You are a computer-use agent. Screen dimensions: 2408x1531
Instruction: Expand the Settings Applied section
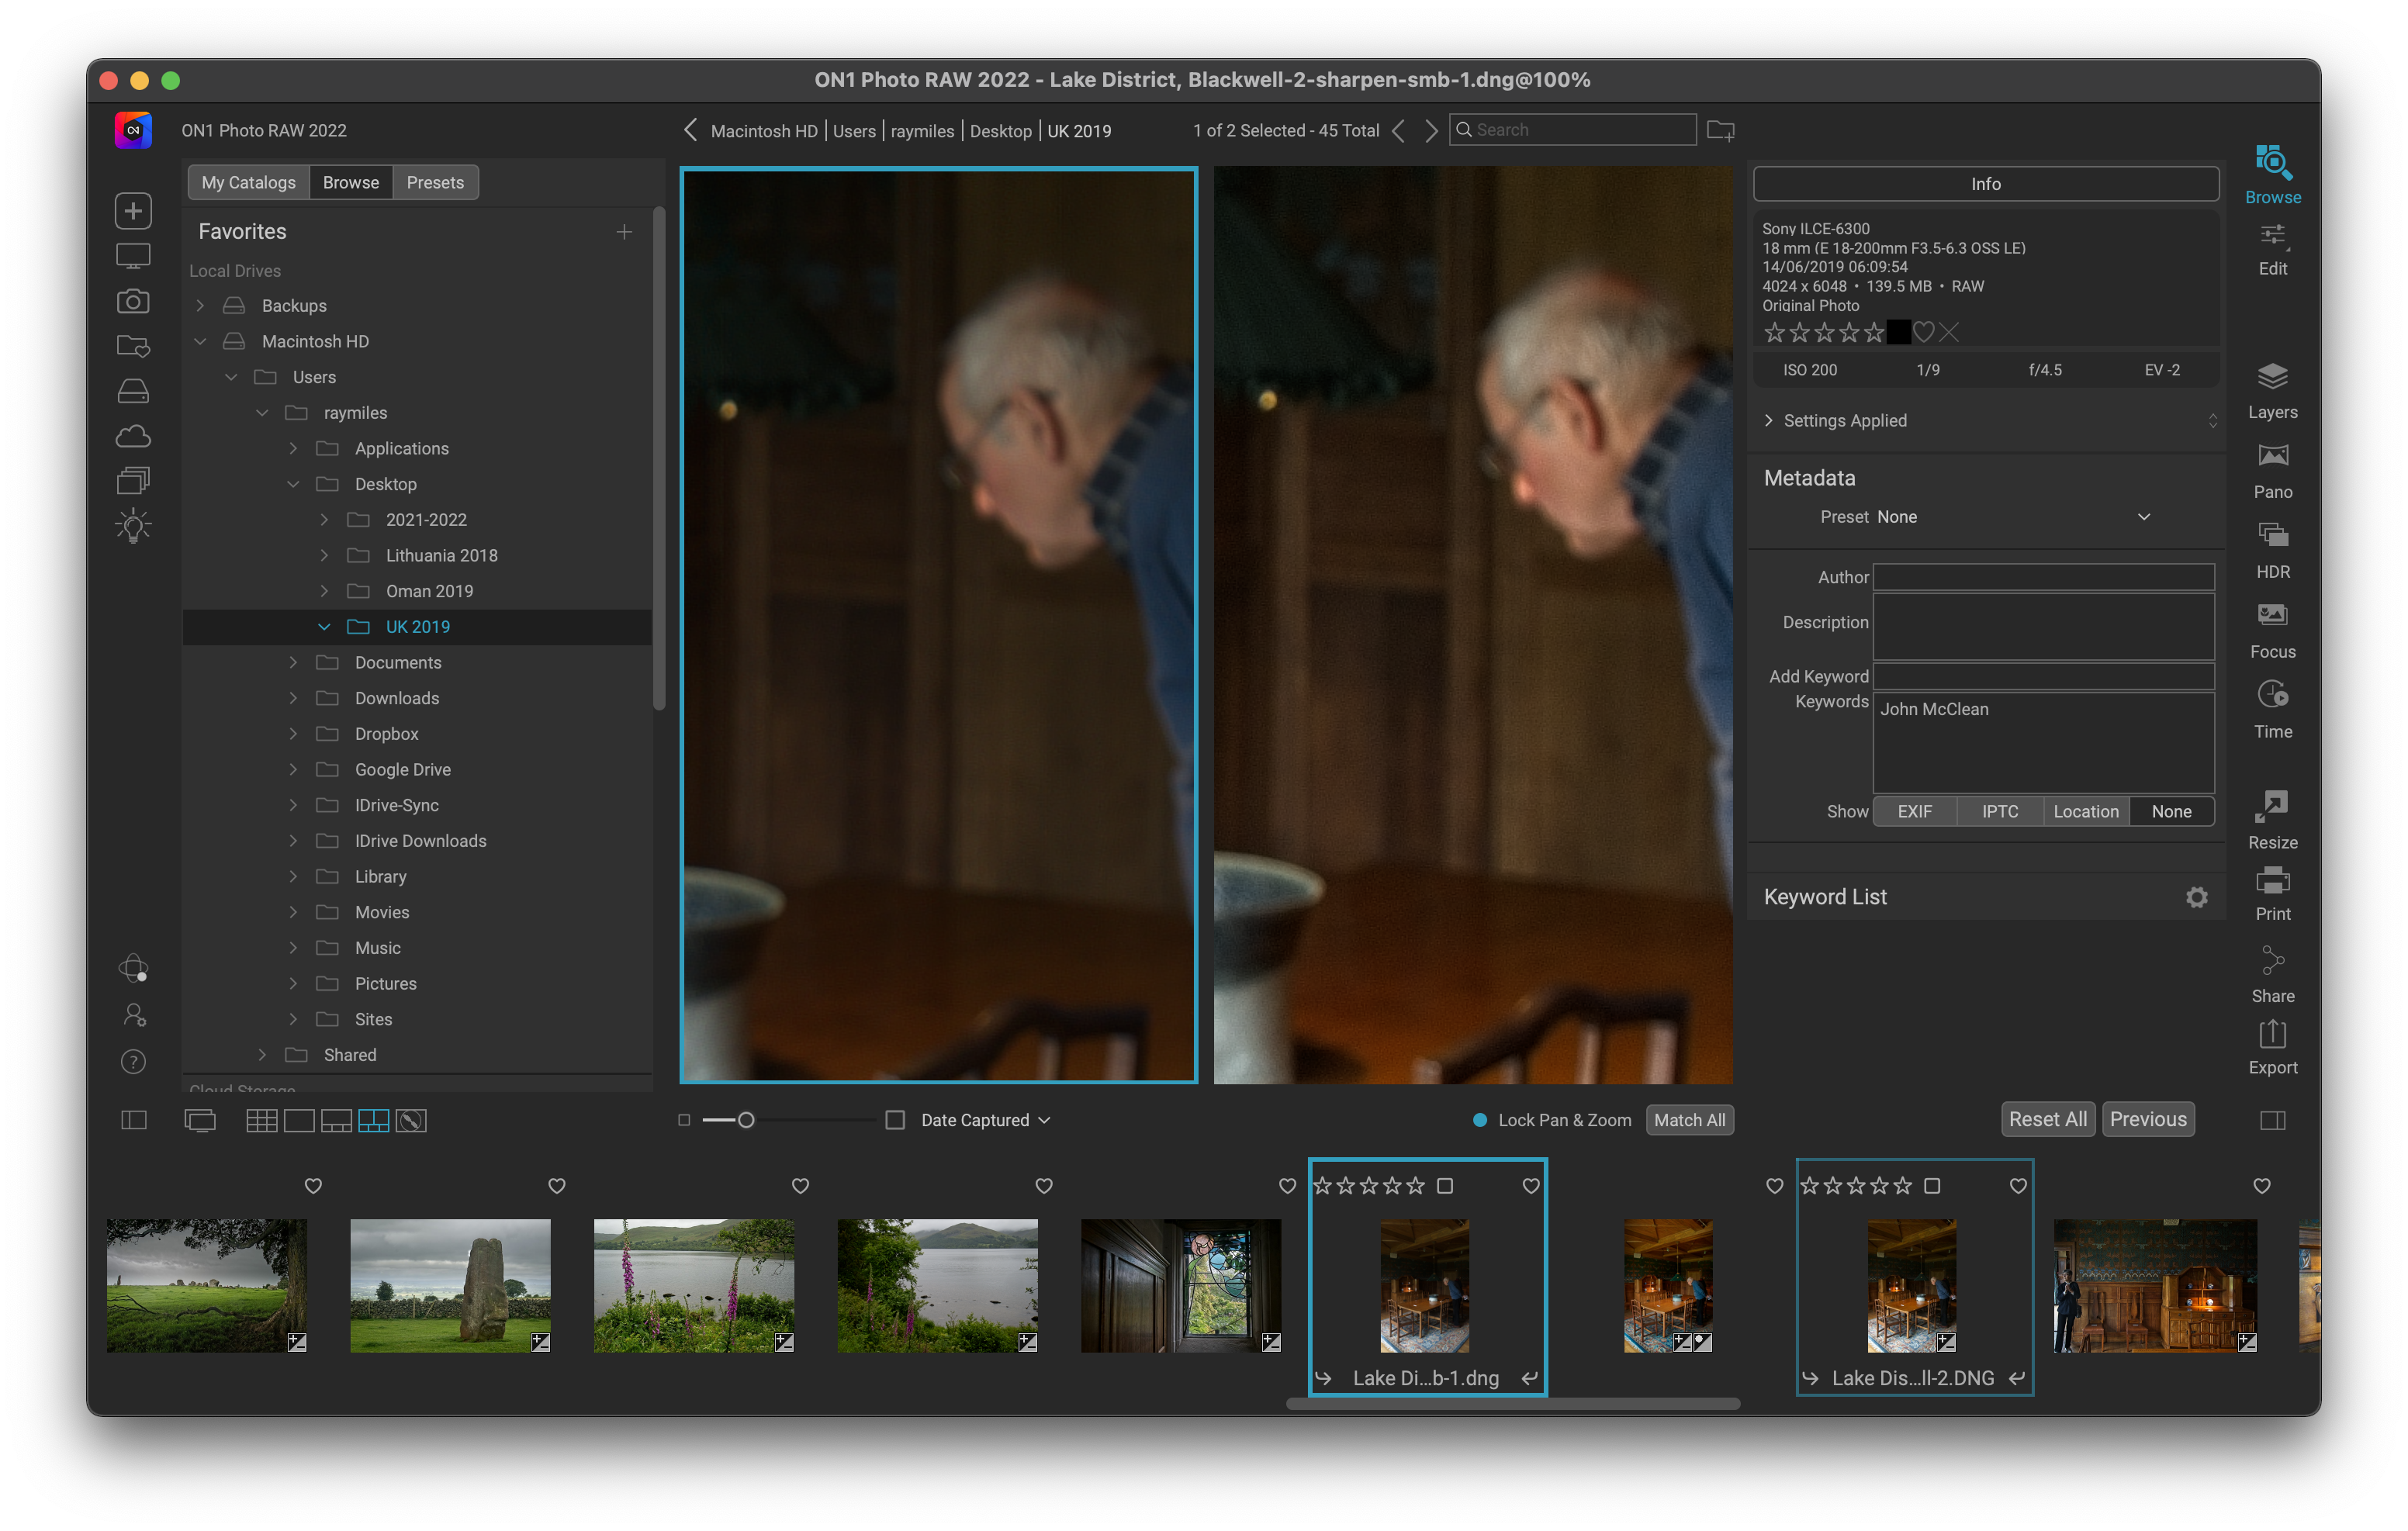1769,420
